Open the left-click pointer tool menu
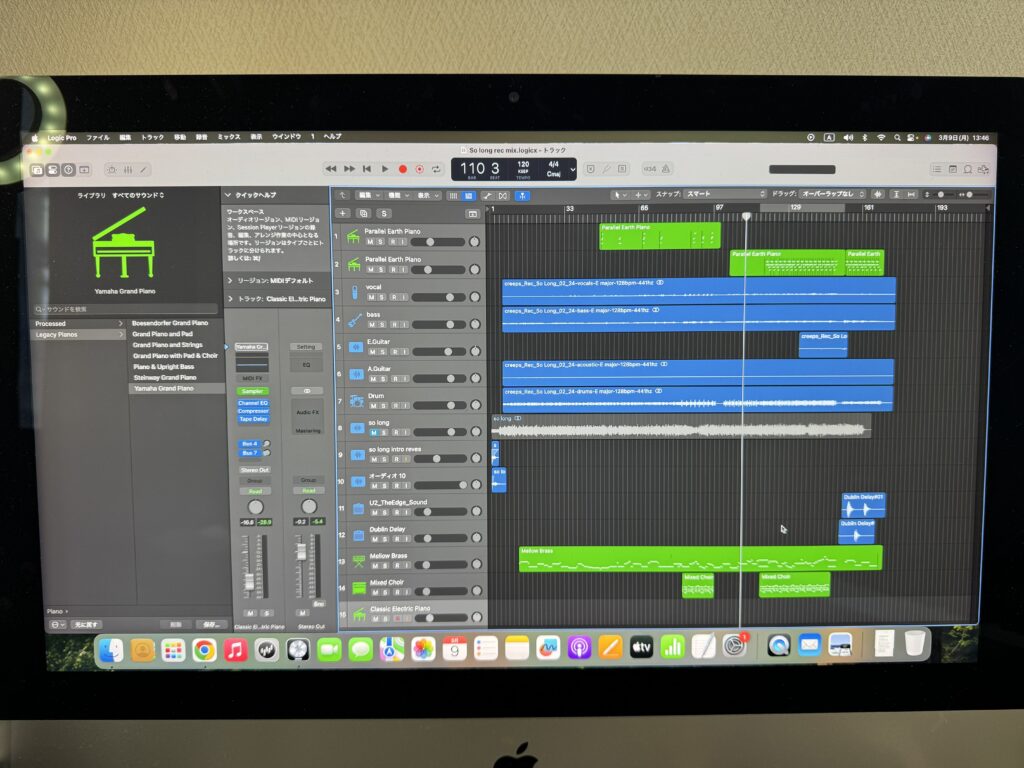Image resolution: width=1024 pixels, height=768 pixels. click(618, 195)
